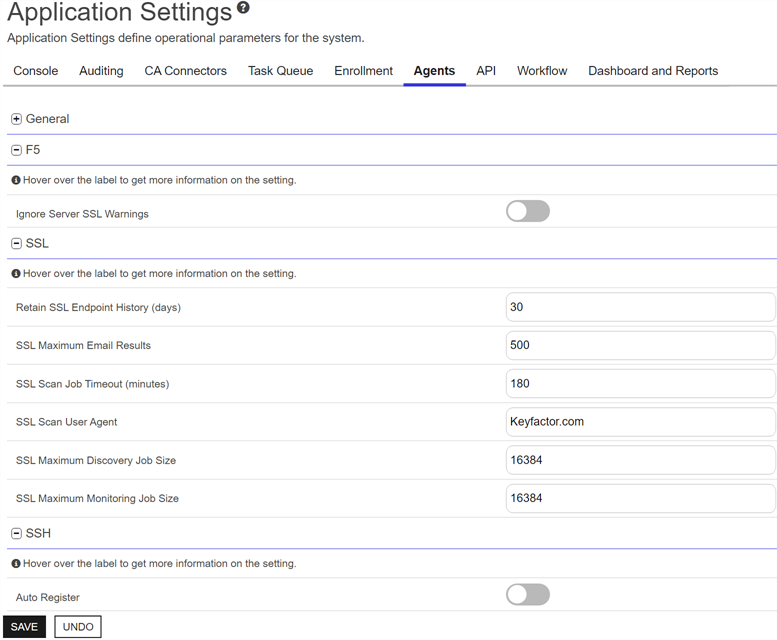Expand the General section
This screenshot has width=777, height=640.
16,119
